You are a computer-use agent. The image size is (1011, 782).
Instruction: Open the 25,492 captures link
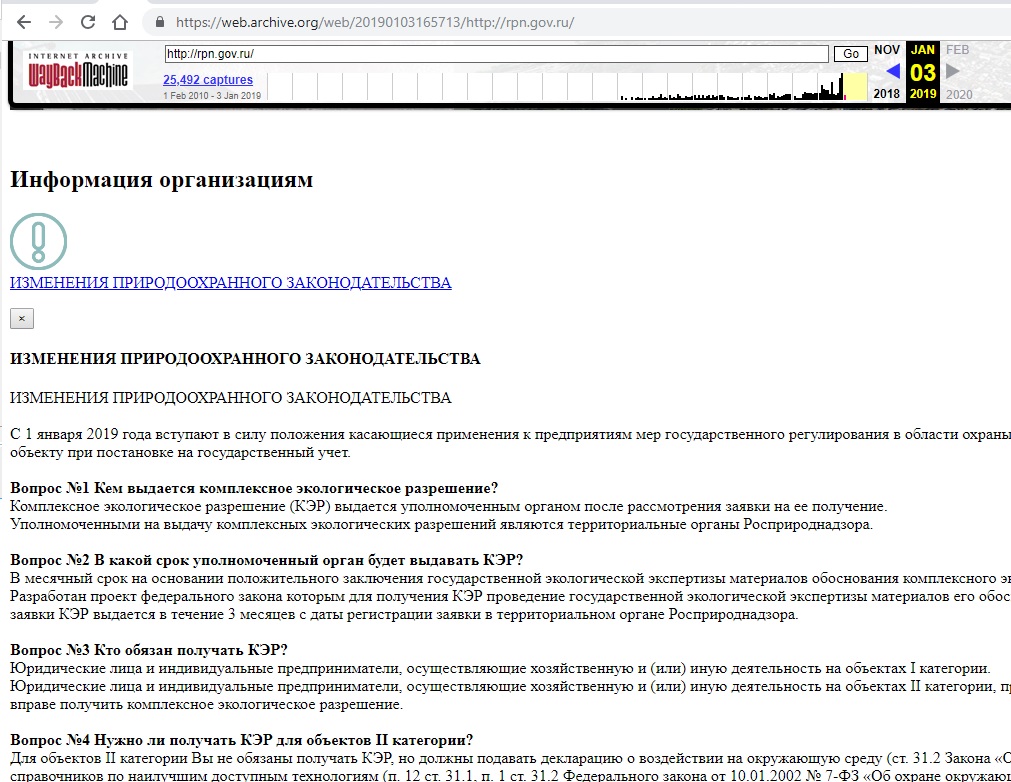tap(208, 80)
